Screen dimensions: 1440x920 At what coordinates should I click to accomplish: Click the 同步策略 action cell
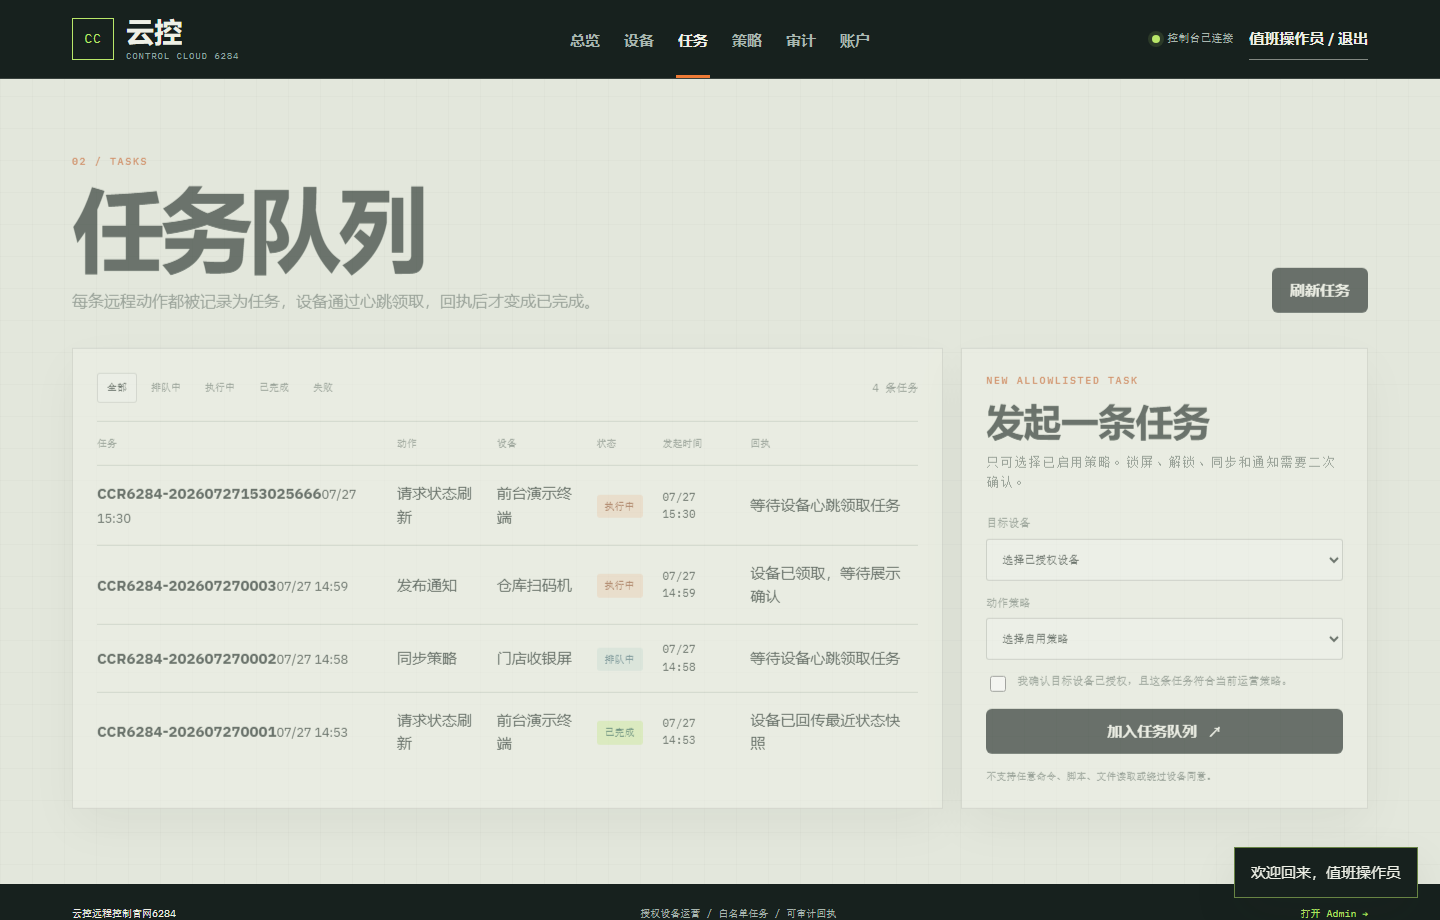(427, 659)
